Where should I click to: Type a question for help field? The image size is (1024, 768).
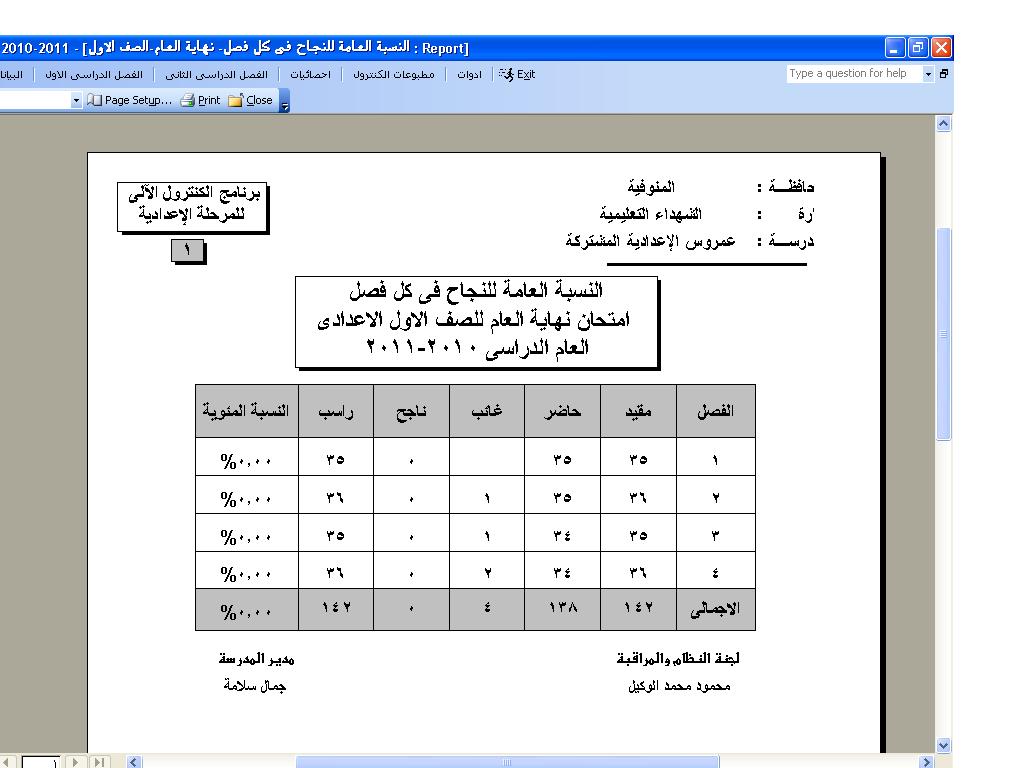tap(852, 74)
